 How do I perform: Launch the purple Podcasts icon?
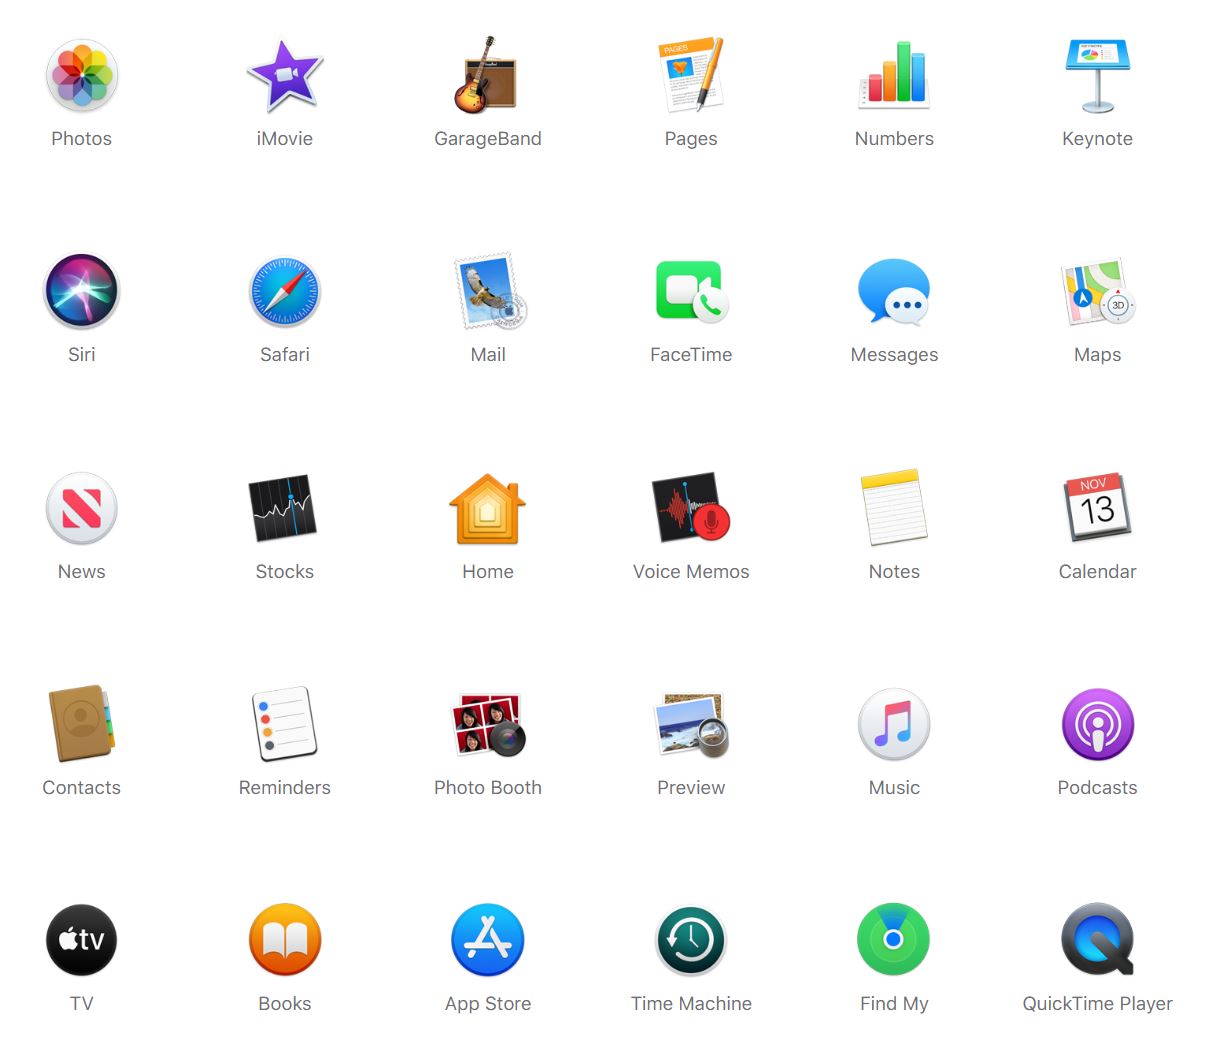pyautogui.click(x=1098, y=724)
